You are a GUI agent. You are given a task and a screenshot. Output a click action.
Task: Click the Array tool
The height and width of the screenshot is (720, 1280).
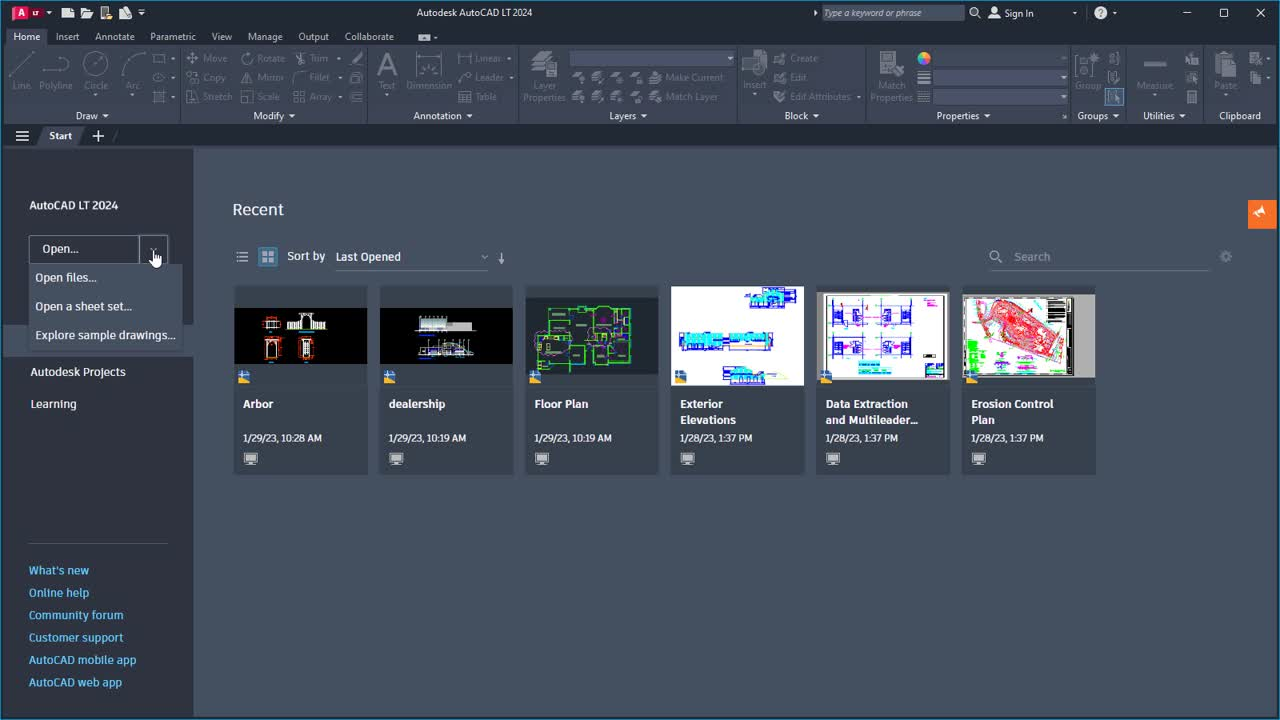(x=313, y=97)
